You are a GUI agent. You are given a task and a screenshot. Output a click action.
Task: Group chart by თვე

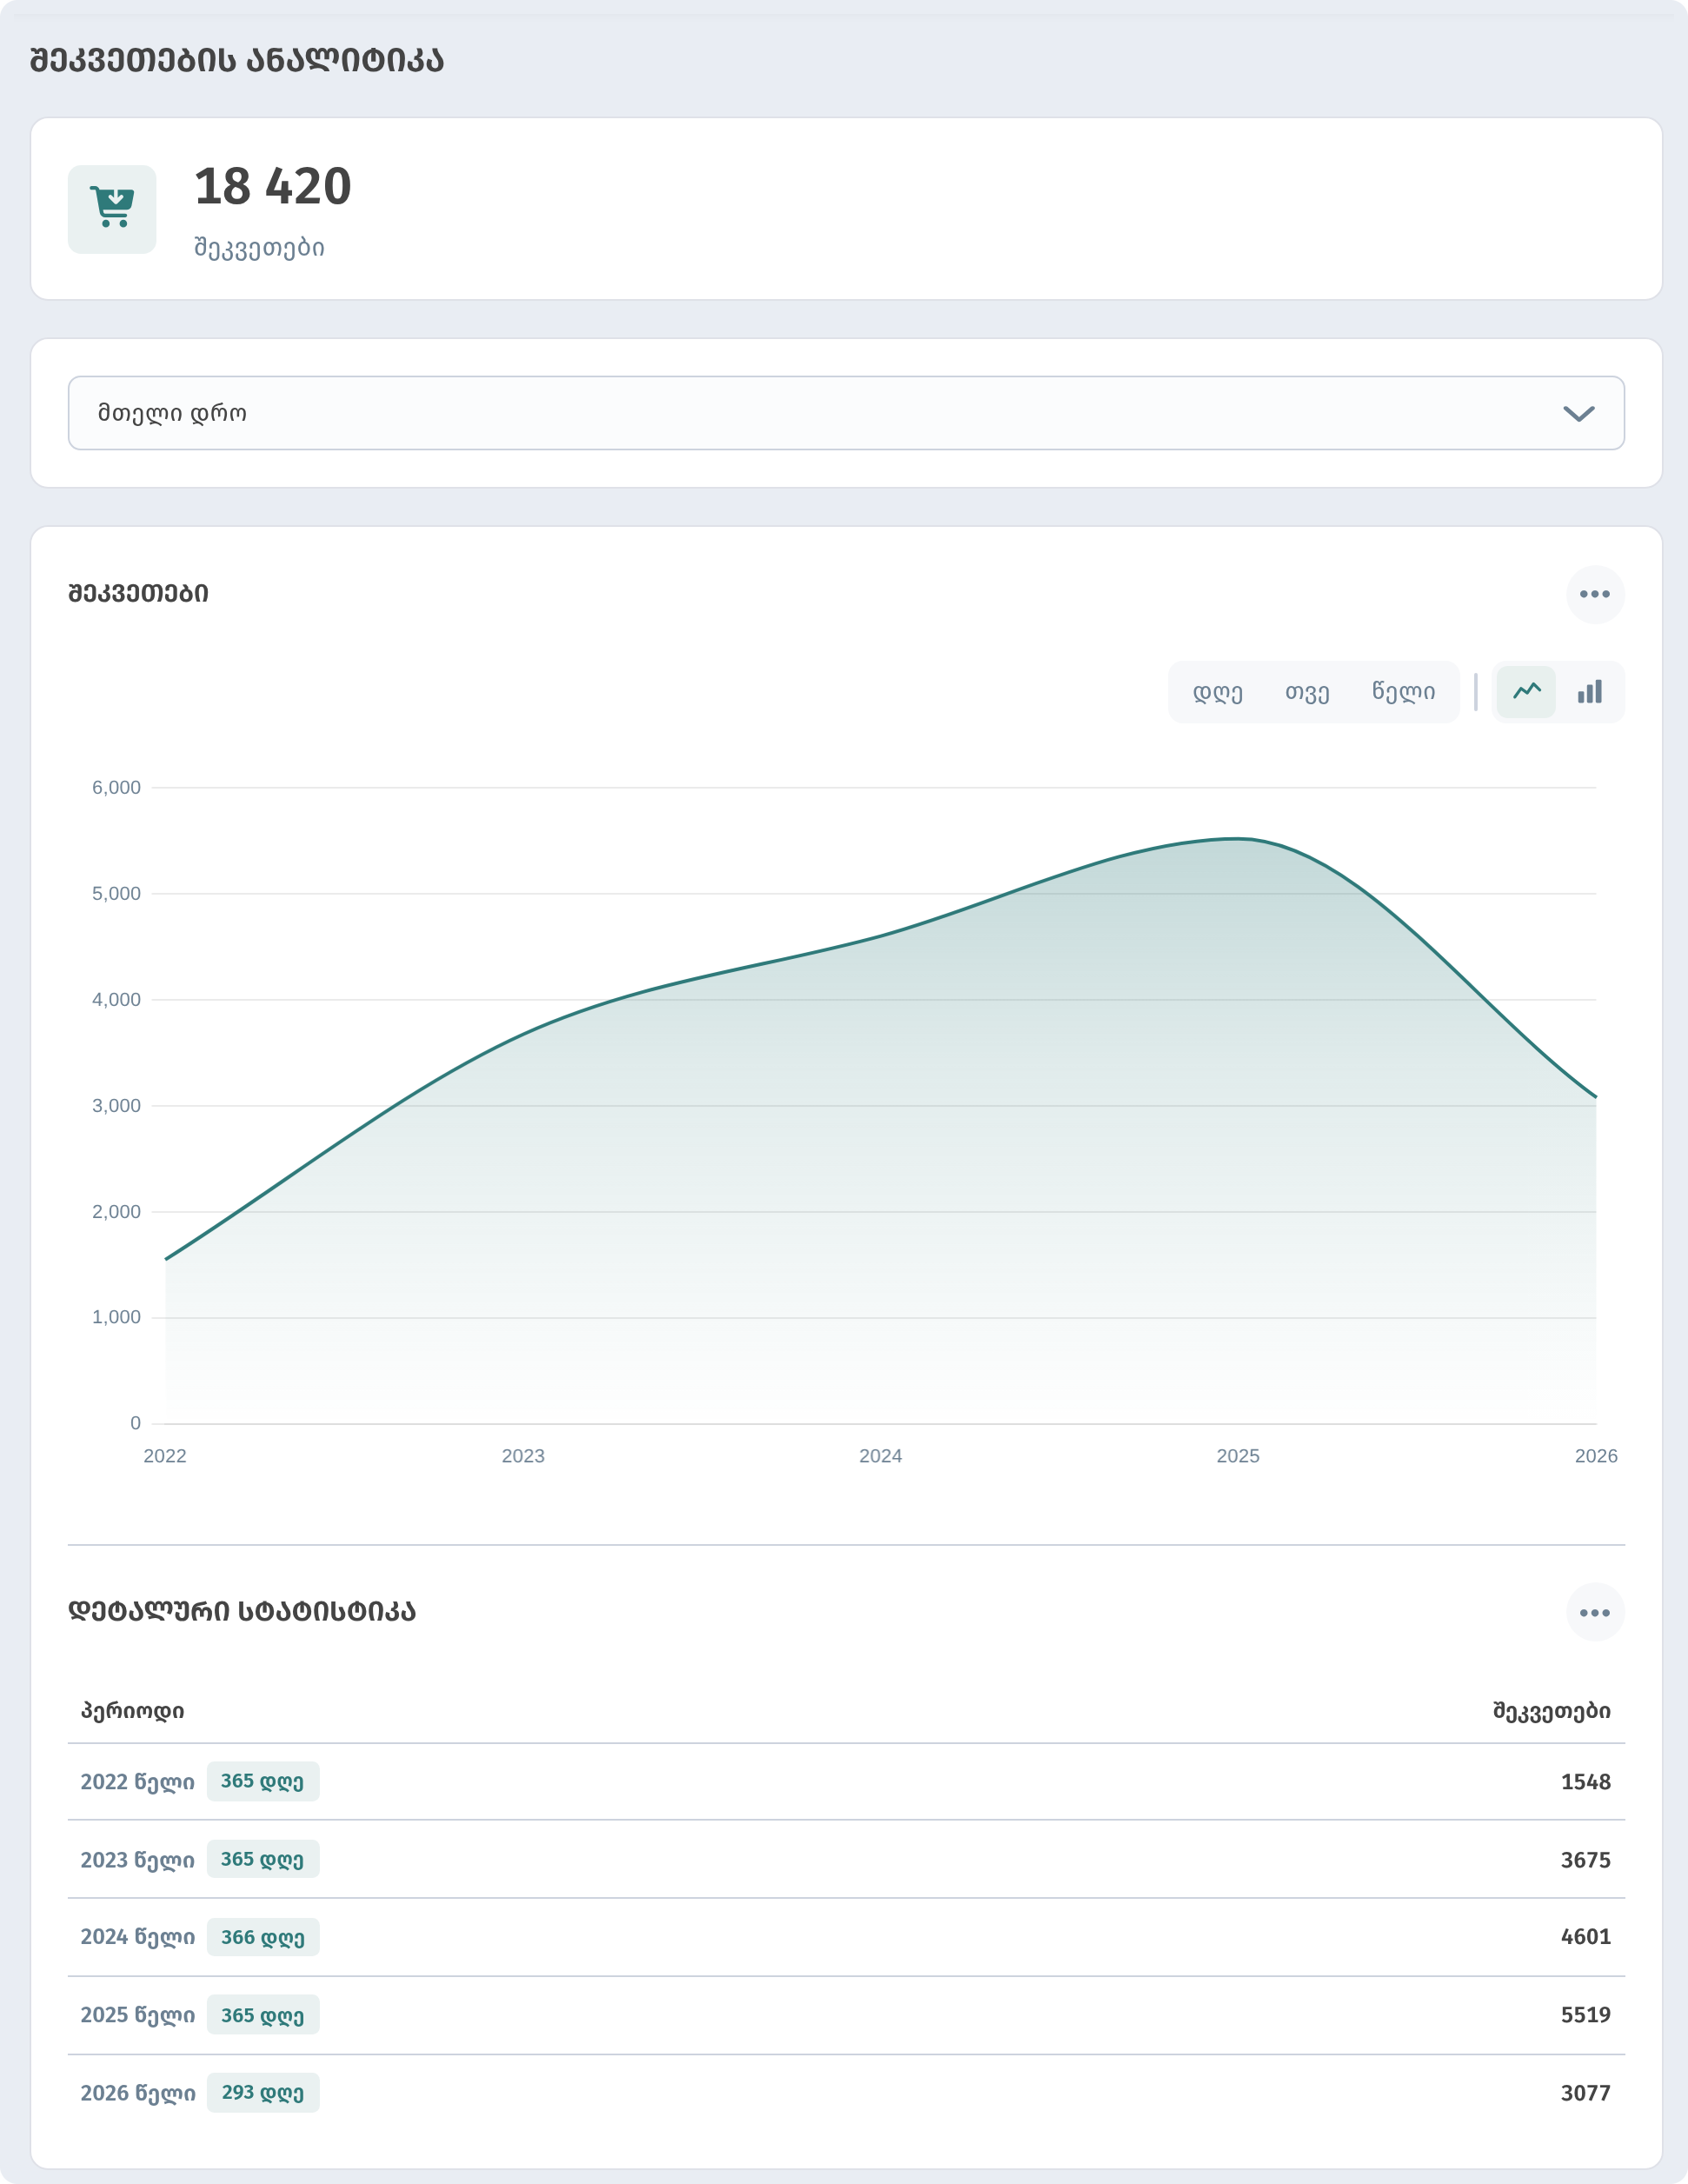pos(1307,692)
